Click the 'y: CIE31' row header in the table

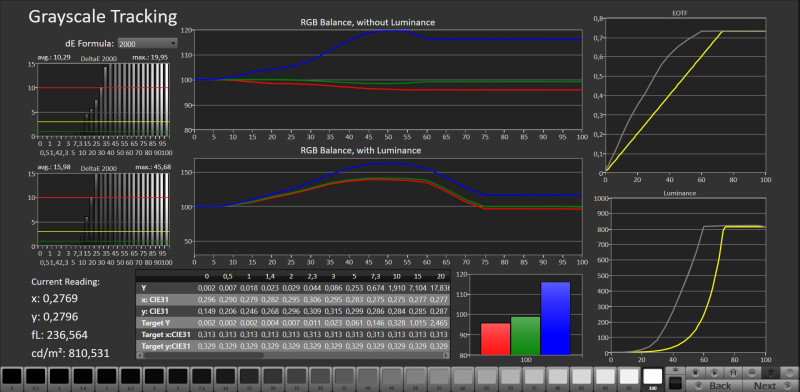click(156, 311)
